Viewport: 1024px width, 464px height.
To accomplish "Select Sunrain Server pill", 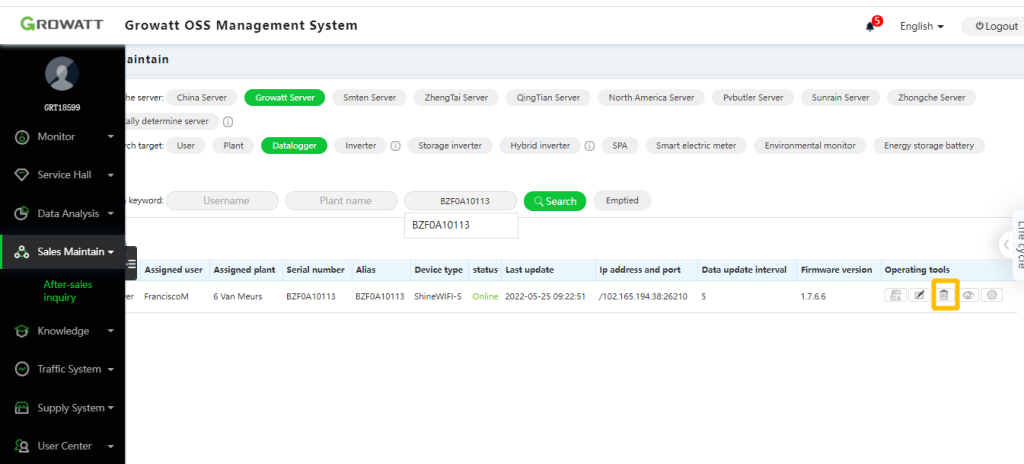I will (x=840, y=97).
